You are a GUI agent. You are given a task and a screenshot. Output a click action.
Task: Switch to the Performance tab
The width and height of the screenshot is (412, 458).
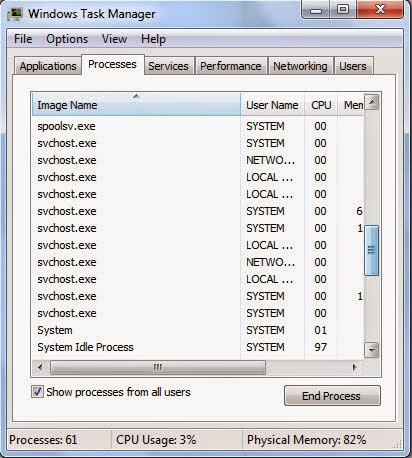coord(231,66)
